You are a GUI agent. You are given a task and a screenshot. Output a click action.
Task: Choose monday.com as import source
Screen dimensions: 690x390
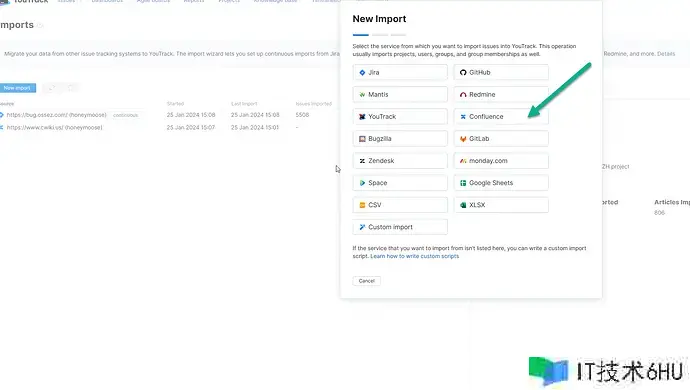coord(501,161)
